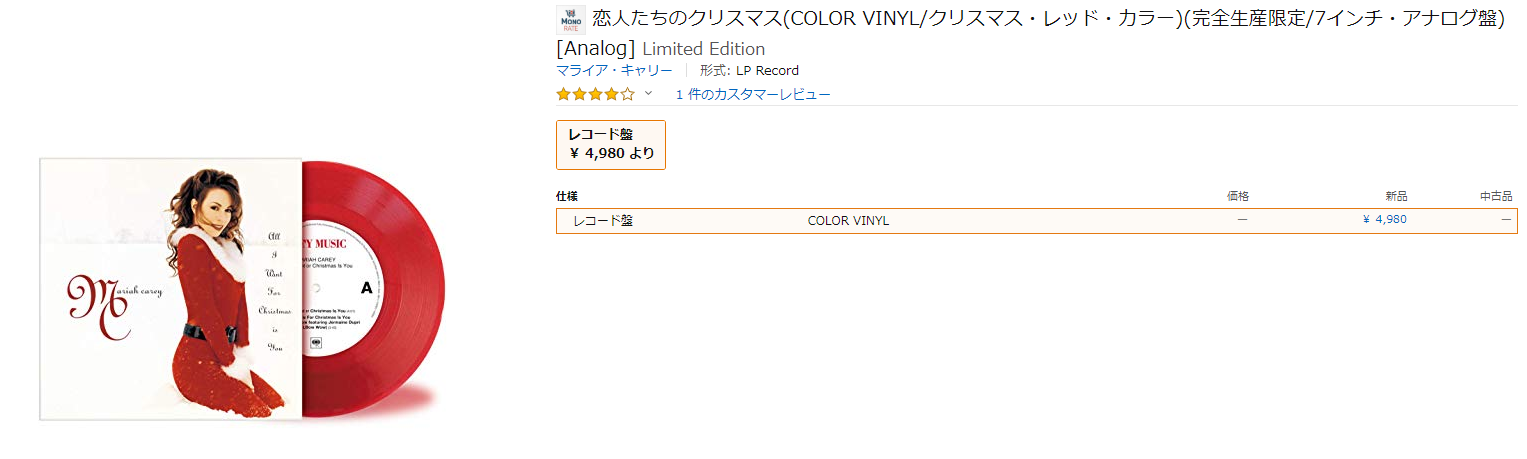The image size is (1527, 459).
Task: Click the 新品 column header
Action: 1394,196
